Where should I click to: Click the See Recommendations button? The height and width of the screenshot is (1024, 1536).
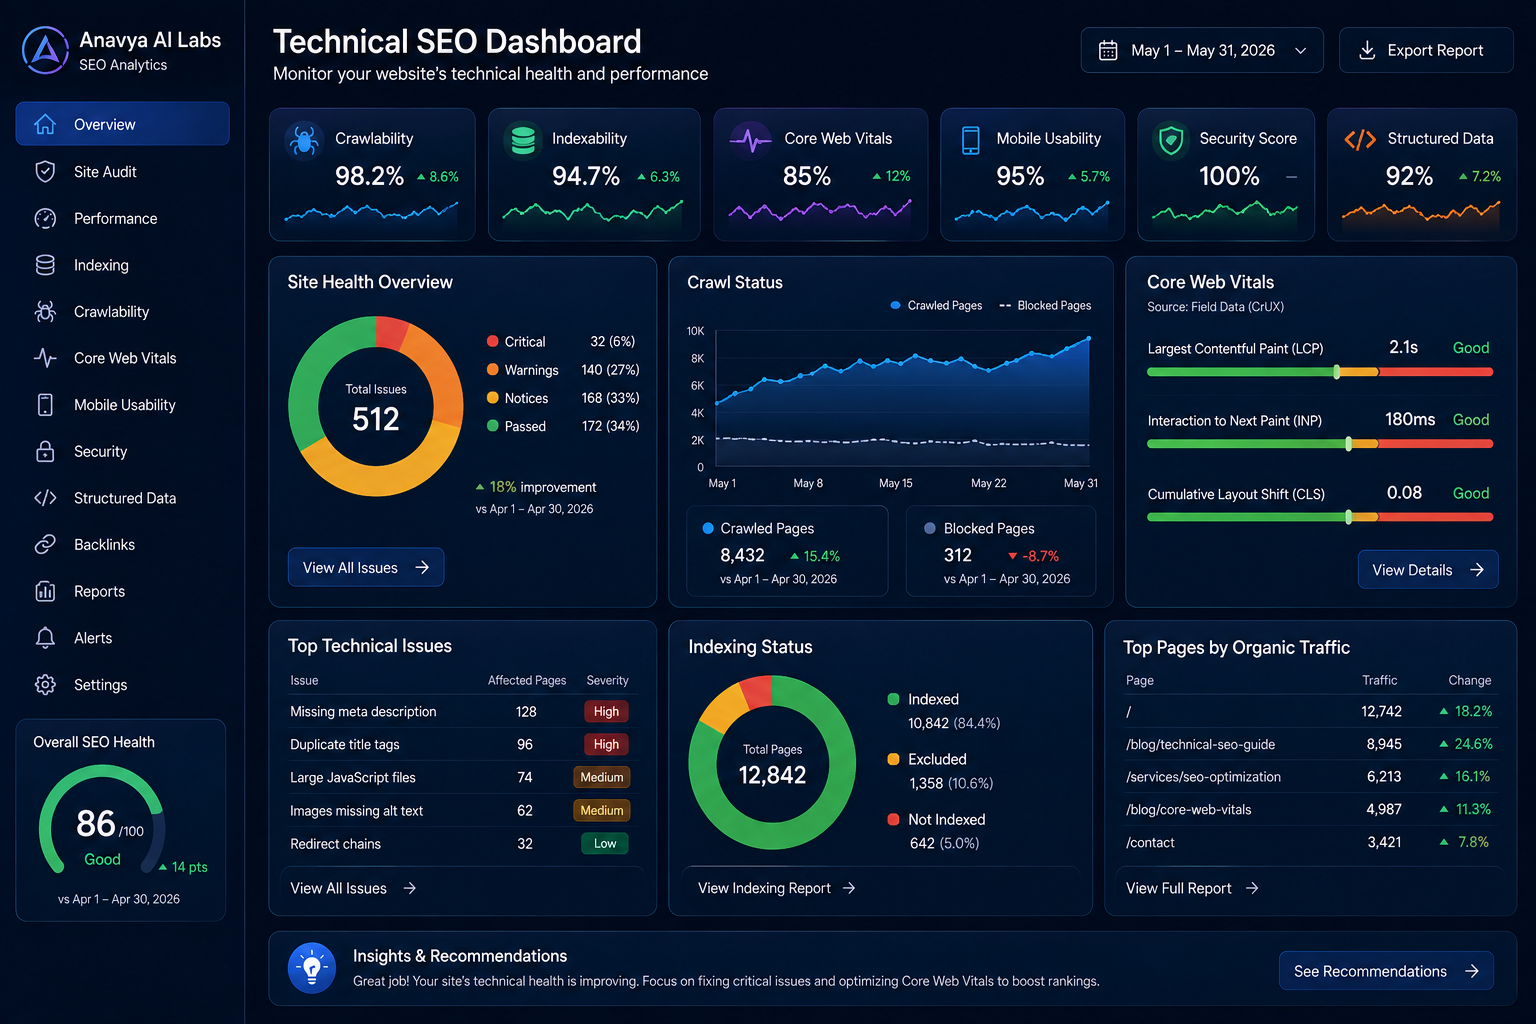1386,971
